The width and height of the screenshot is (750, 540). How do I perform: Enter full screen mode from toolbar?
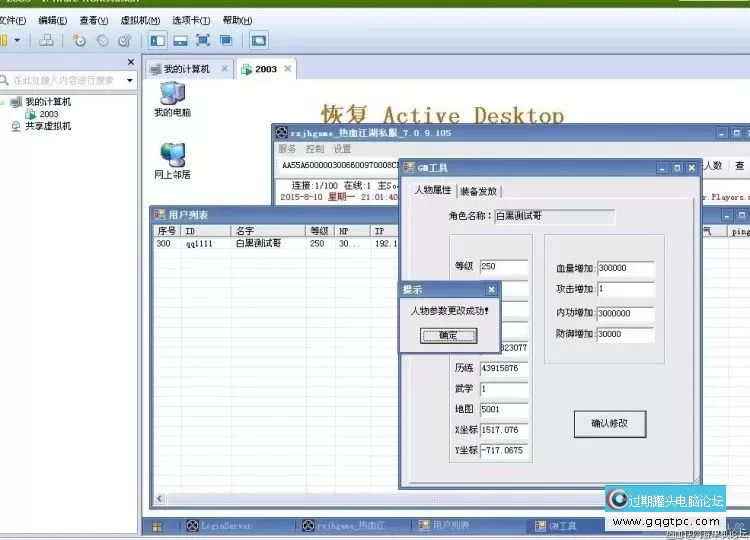coord(203,40)
